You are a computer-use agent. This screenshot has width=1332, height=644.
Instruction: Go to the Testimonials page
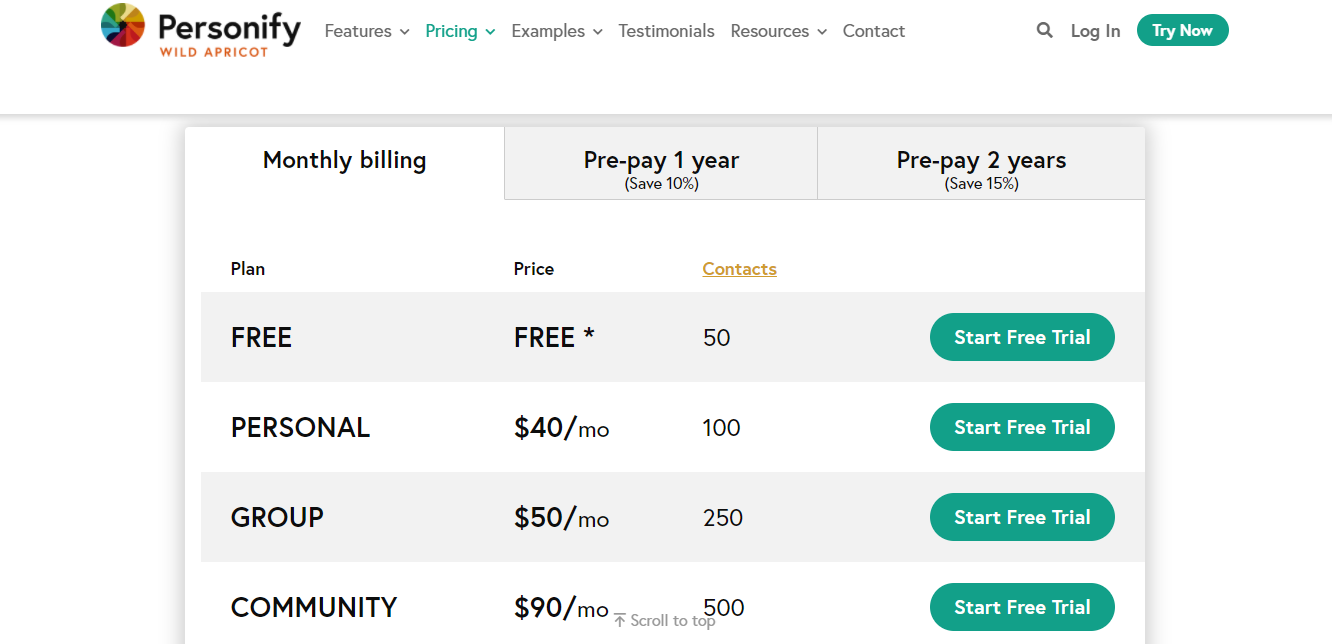point(666,31)
